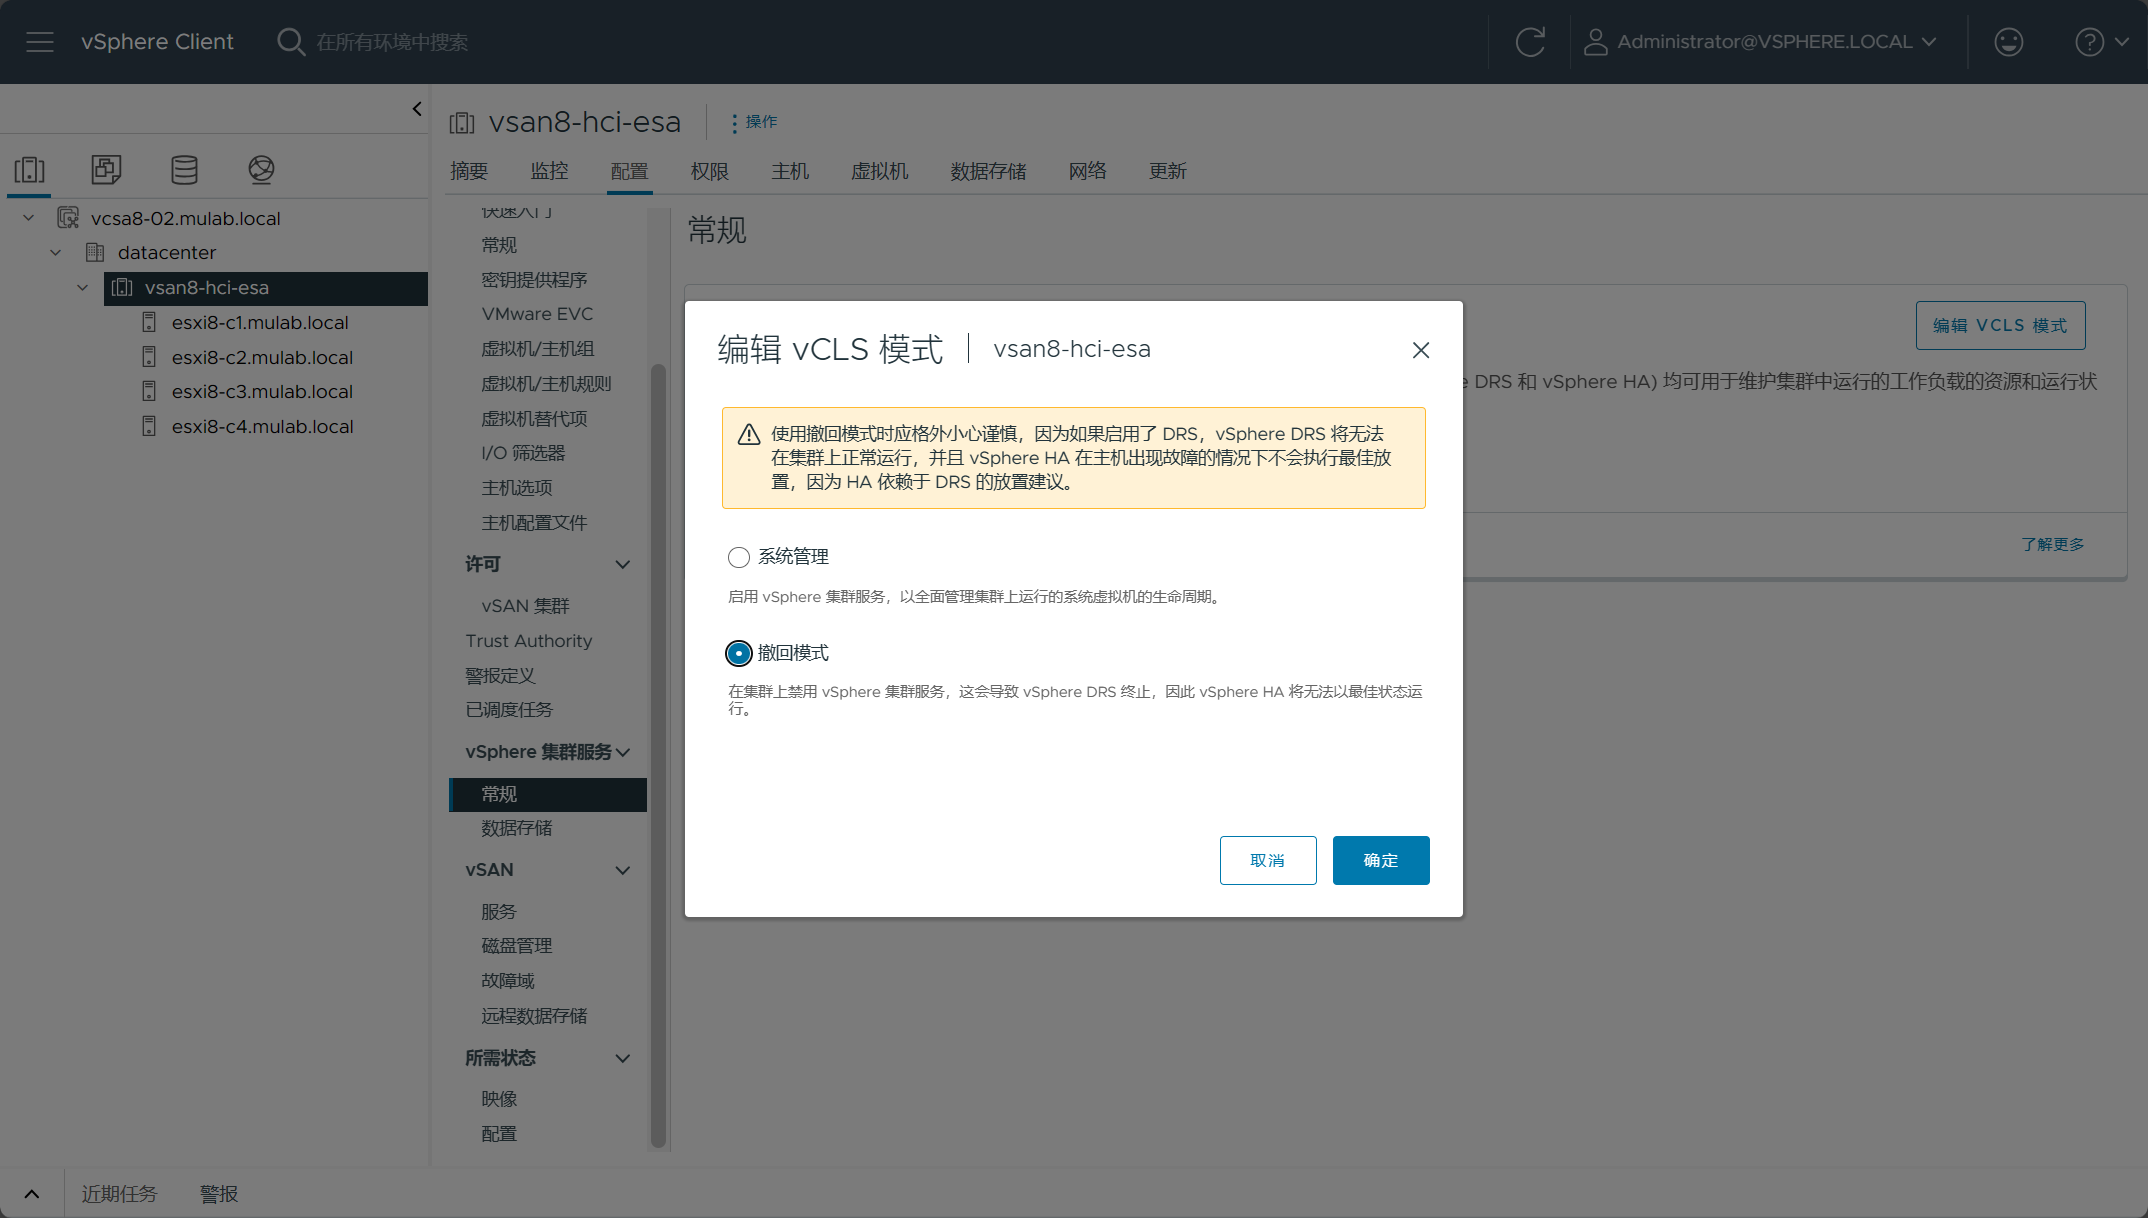This screenshot has height=1218, width=2148.
Task: Refresh the vSphere Client view
Action: [x=1530, y=42]
